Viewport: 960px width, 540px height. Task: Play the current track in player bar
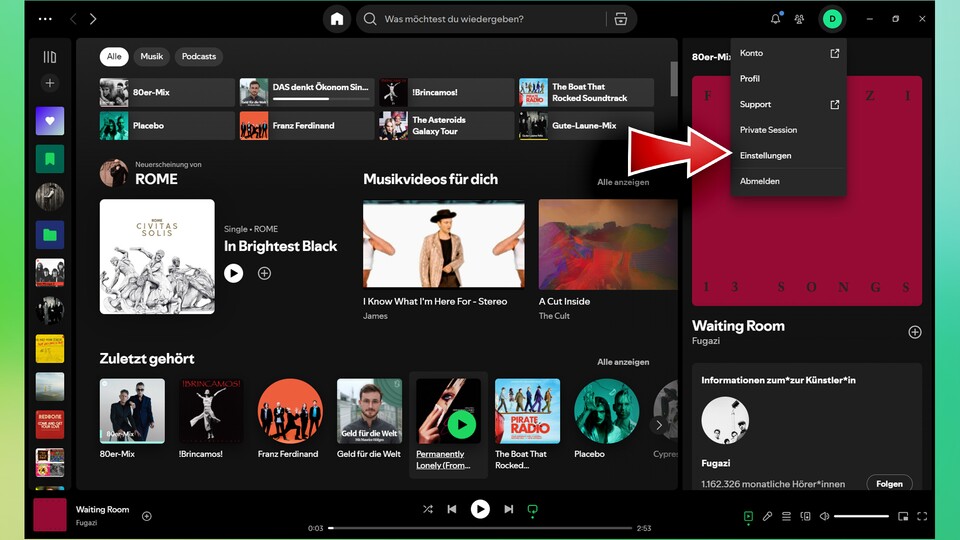(480, 509)
